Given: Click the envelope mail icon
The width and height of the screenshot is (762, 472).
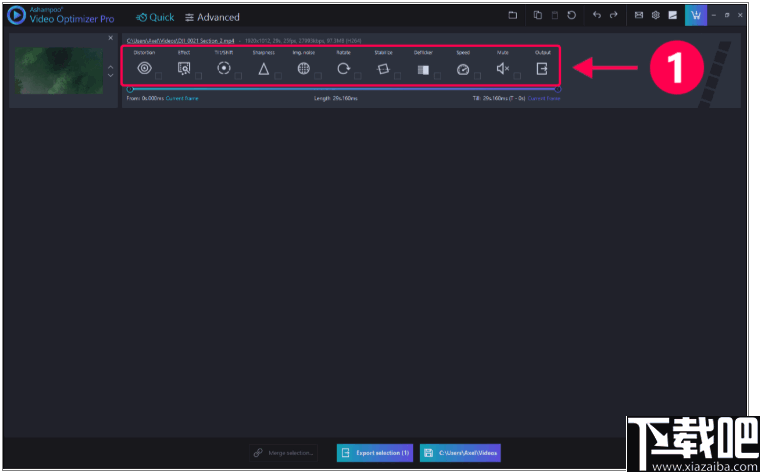Looking at the screenshot, I should [639, 15].
